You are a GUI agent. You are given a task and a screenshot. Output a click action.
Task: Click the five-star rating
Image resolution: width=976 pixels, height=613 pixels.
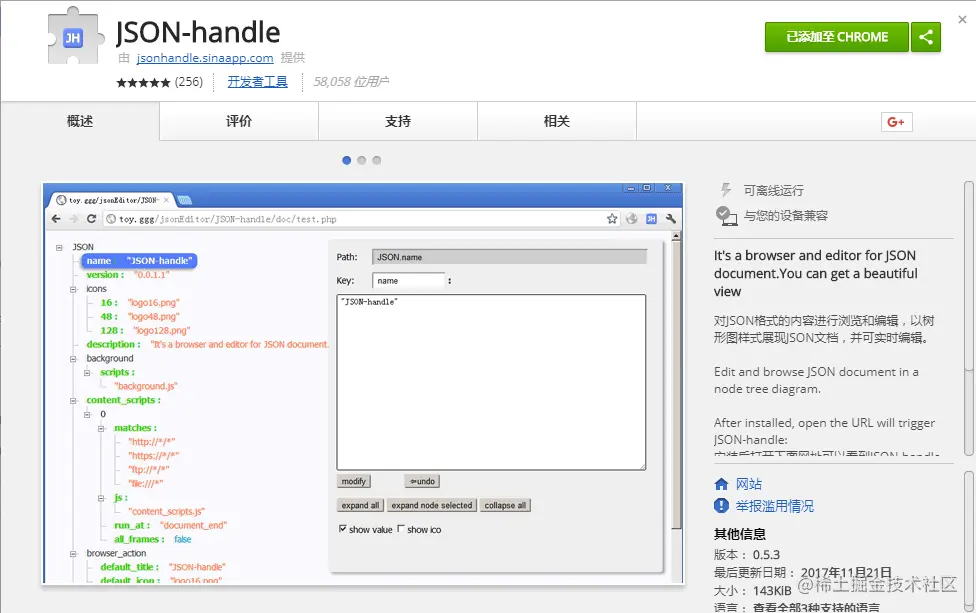point(143,82)
